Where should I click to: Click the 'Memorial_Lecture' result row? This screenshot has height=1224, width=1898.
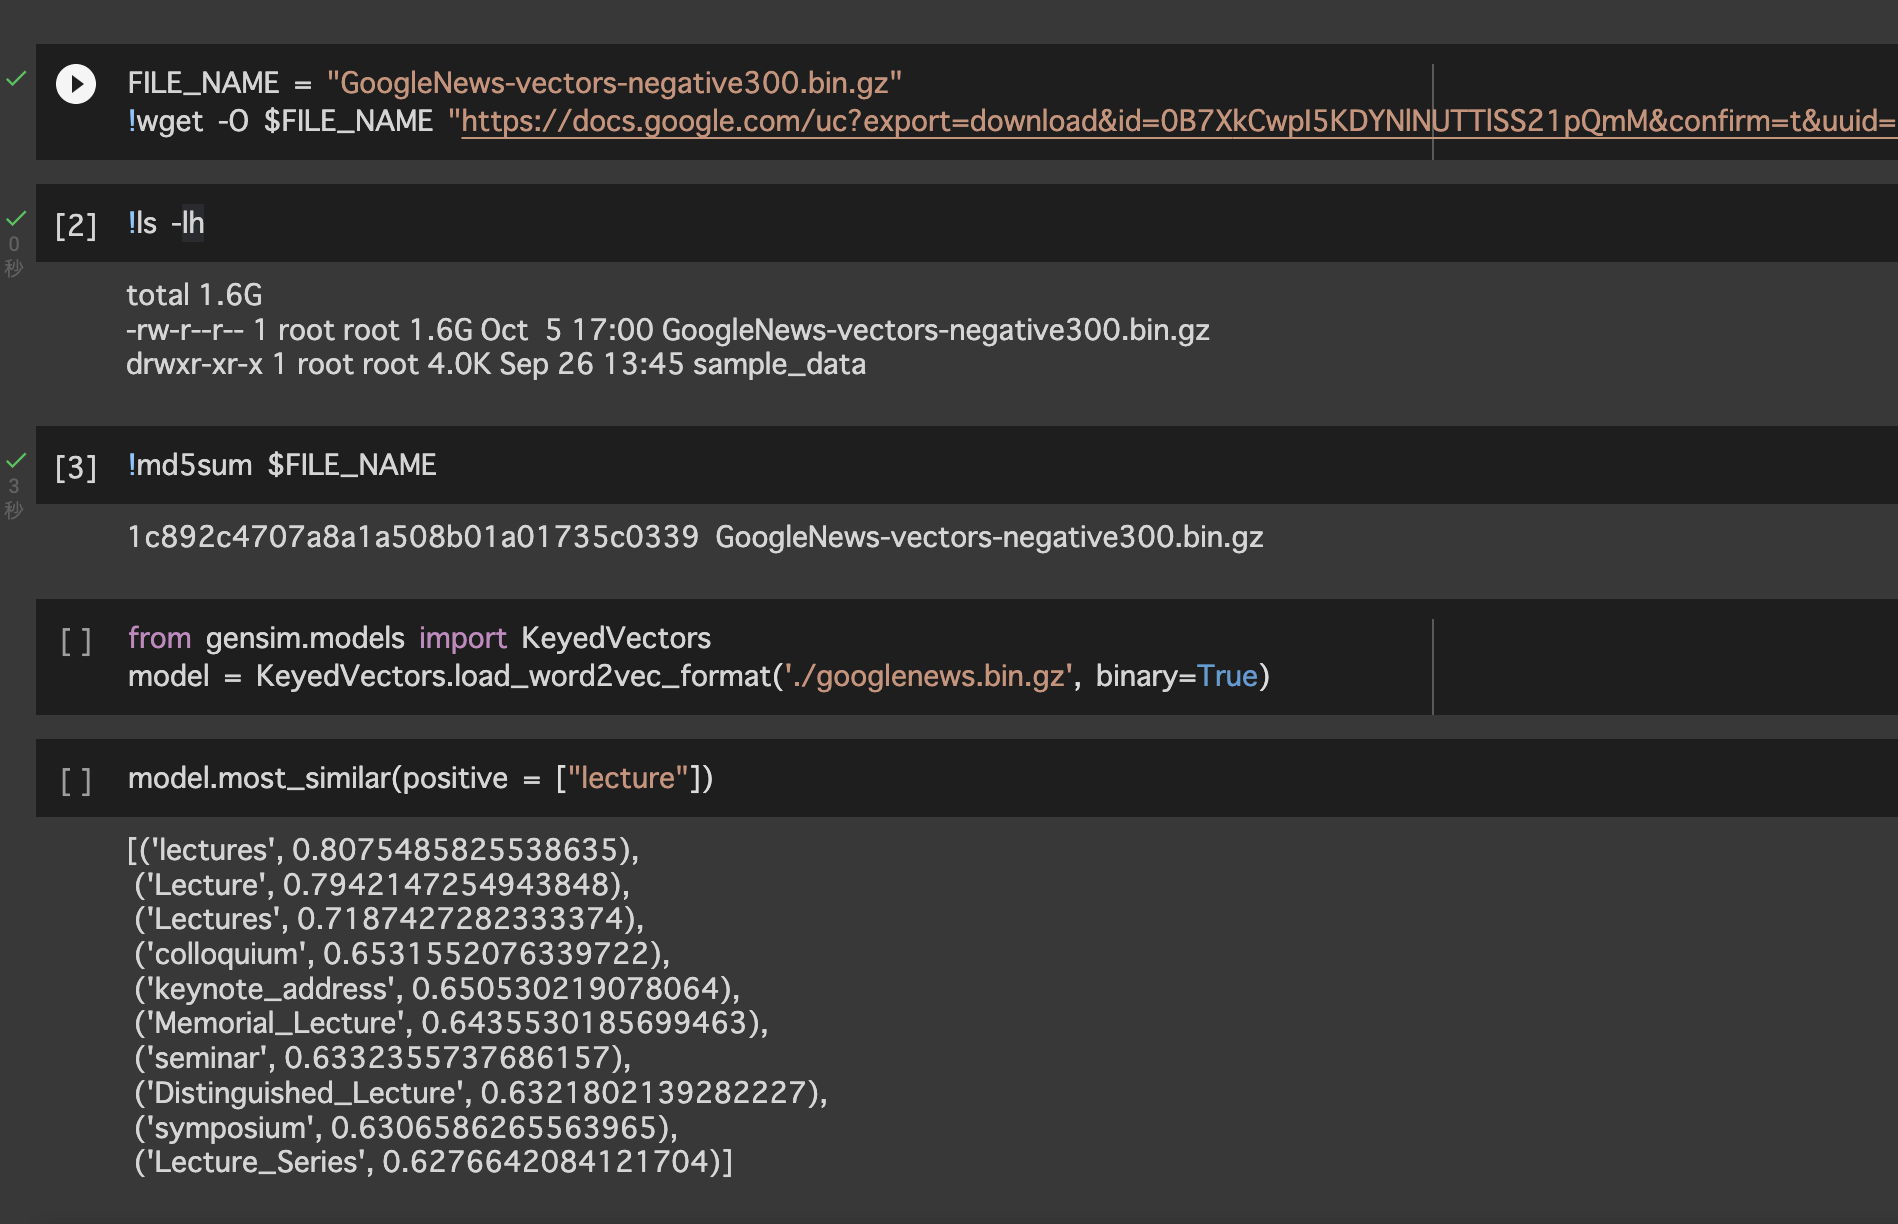tap(451, 1023)
